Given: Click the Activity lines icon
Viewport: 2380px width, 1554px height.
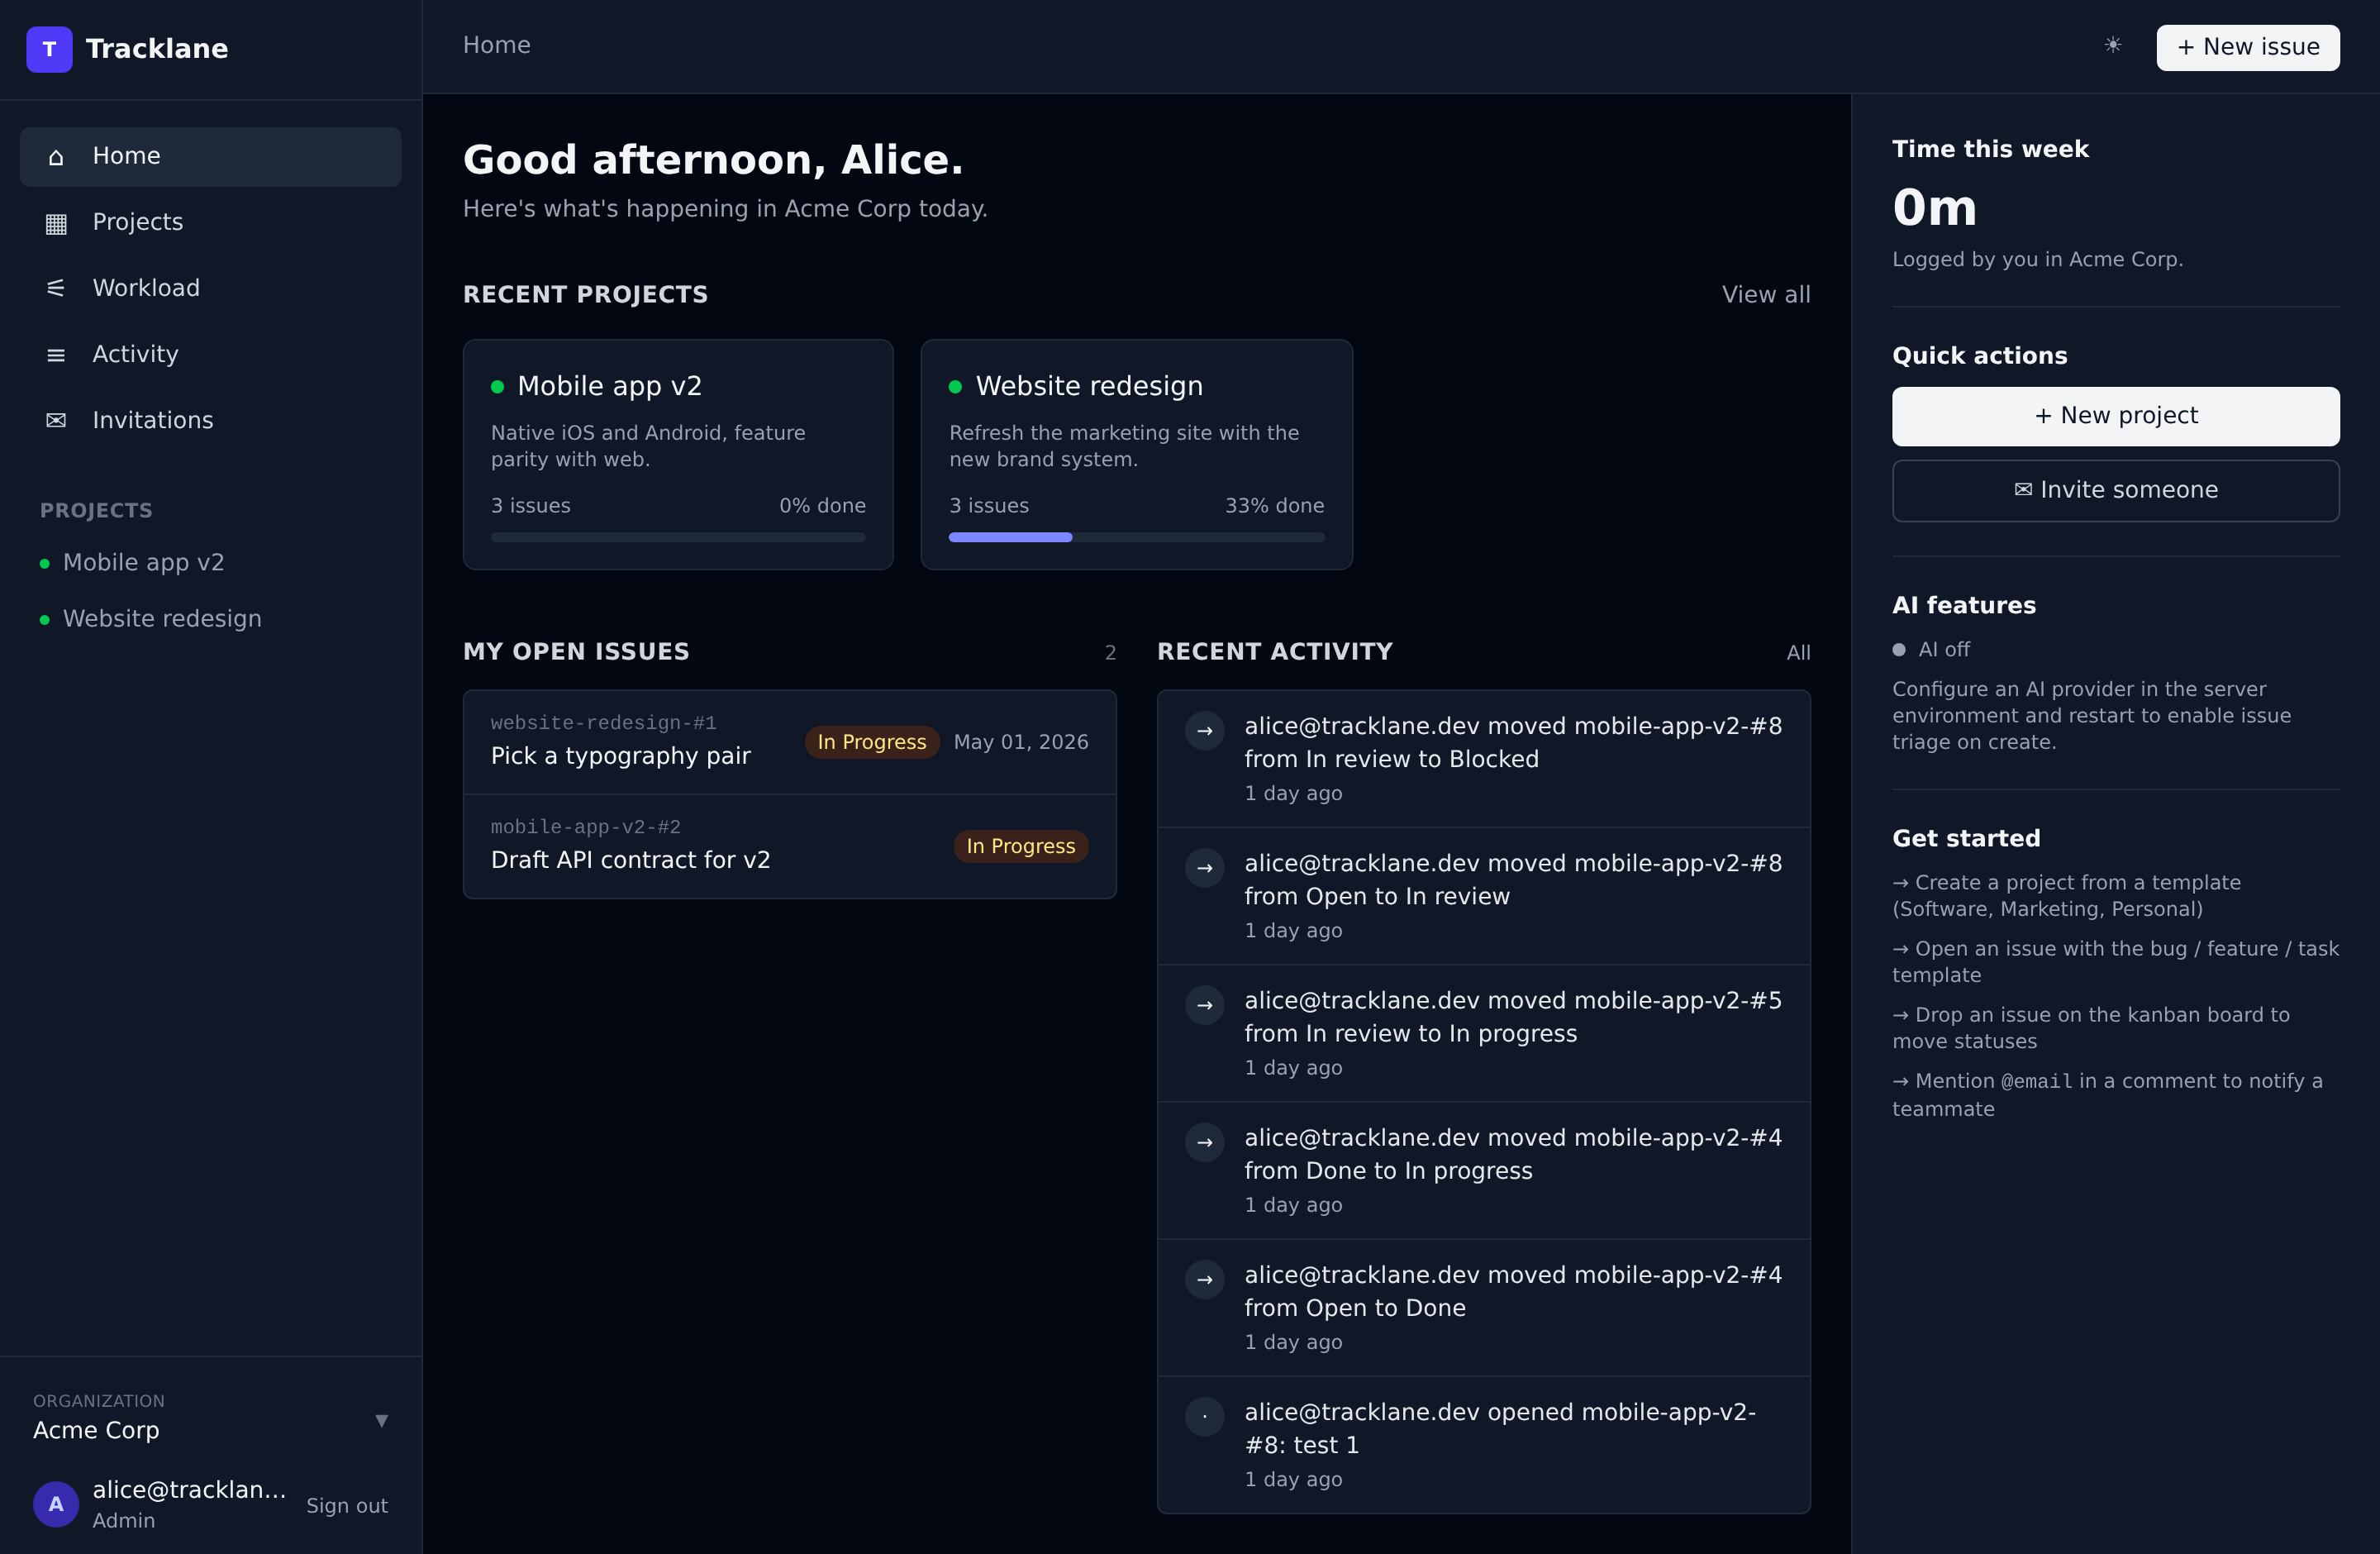Looking at the screenshot, I should point(56,355).
